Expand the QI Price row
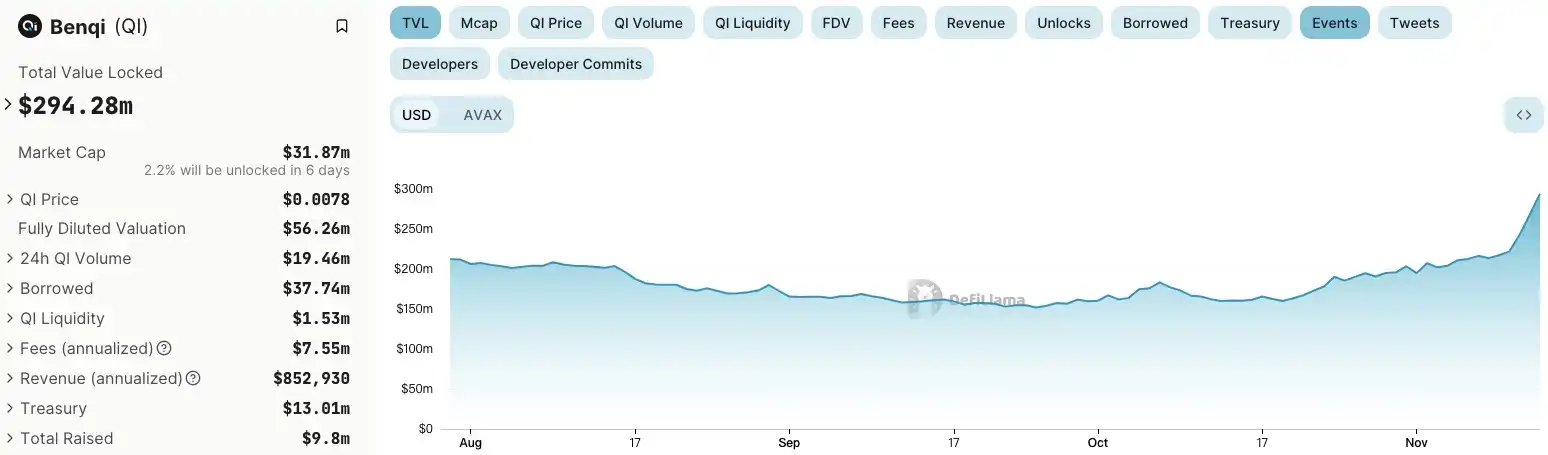This screenshot has width=1548, height=455. (x=10, y=199)
